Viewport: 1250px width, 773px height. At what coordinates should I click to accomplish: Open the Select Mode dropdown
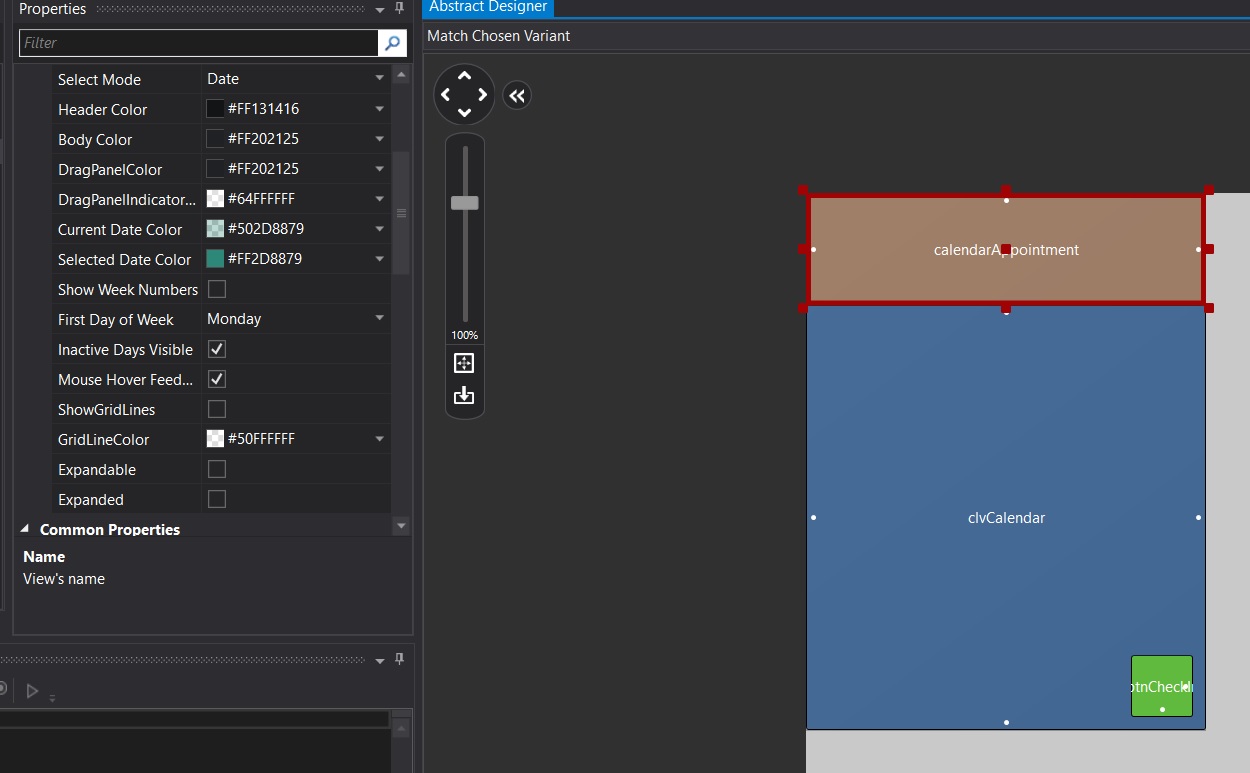pos(296,79)
